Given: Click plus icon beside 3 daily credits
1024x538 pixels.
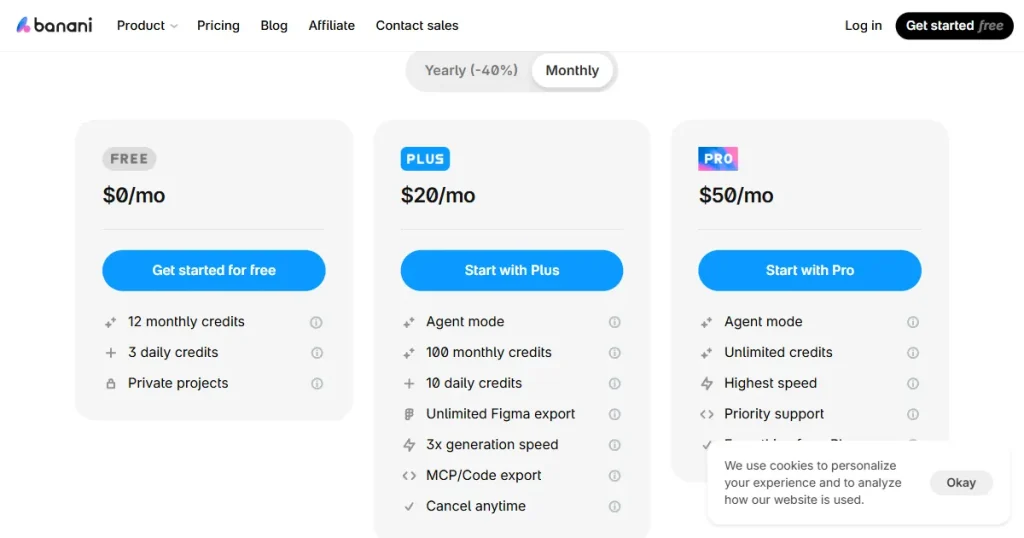Looking at the screenshot, I should click(x=110, y=353).
